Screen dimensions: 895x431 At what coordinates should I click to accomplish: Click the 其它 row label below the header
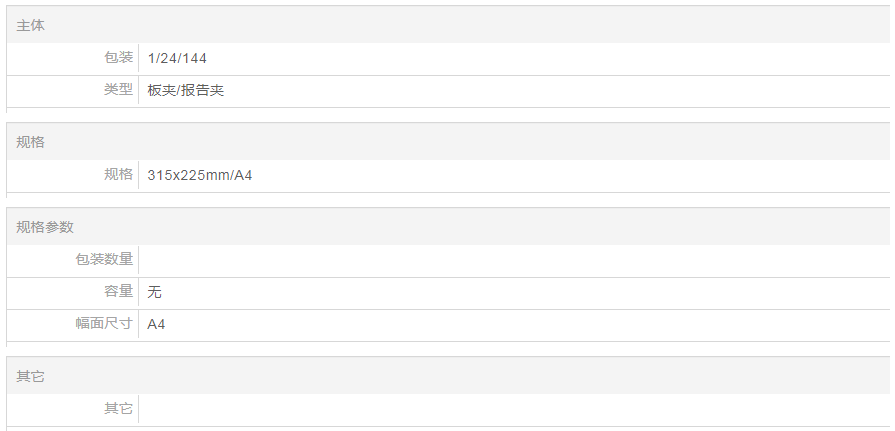(x=118, y=409)
